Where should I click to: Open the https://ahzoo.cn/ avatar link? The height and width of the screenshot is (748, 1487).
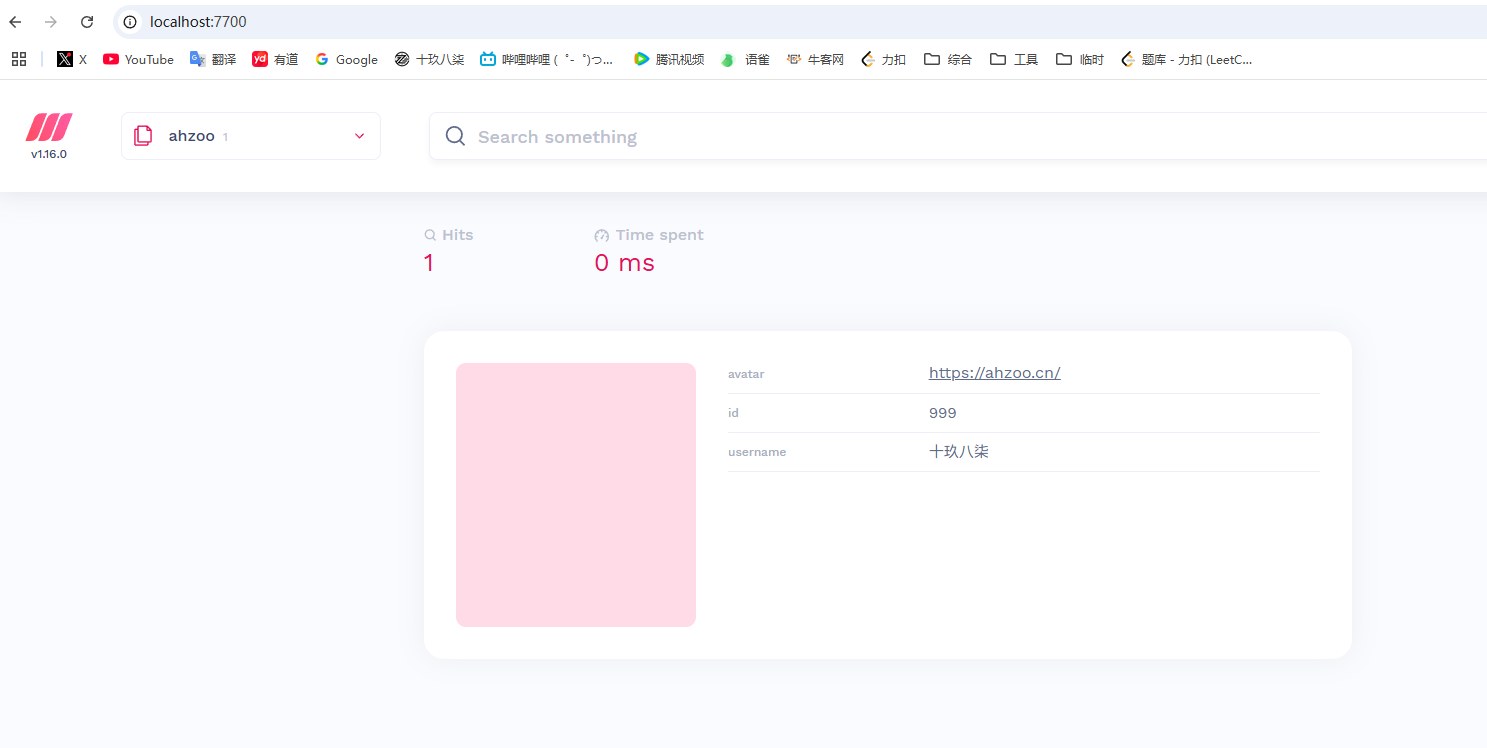[994, 373]
